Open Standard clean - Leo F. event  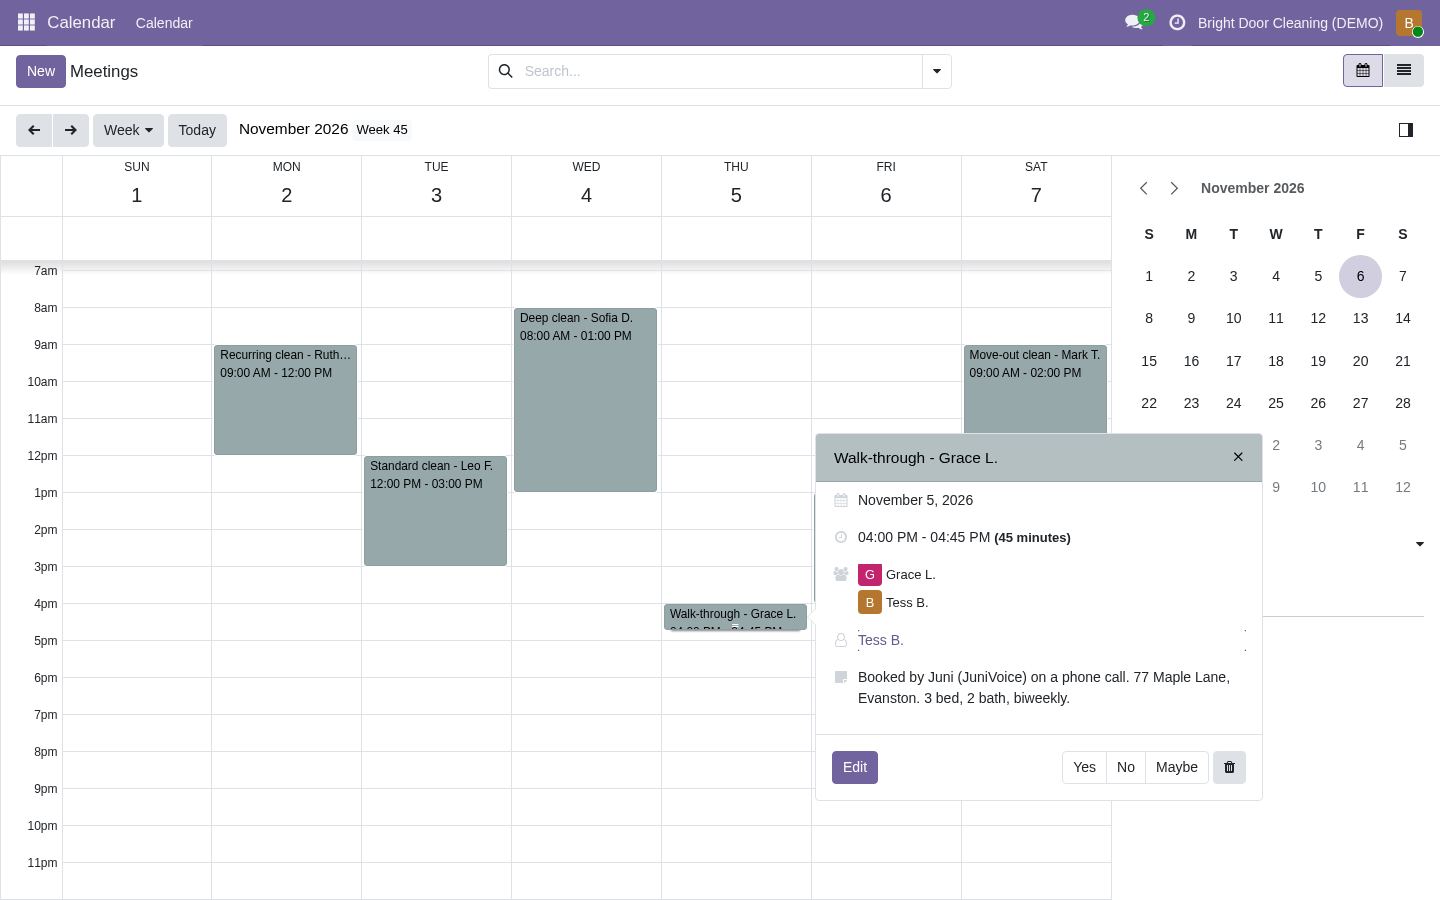(x=435, y=511)
